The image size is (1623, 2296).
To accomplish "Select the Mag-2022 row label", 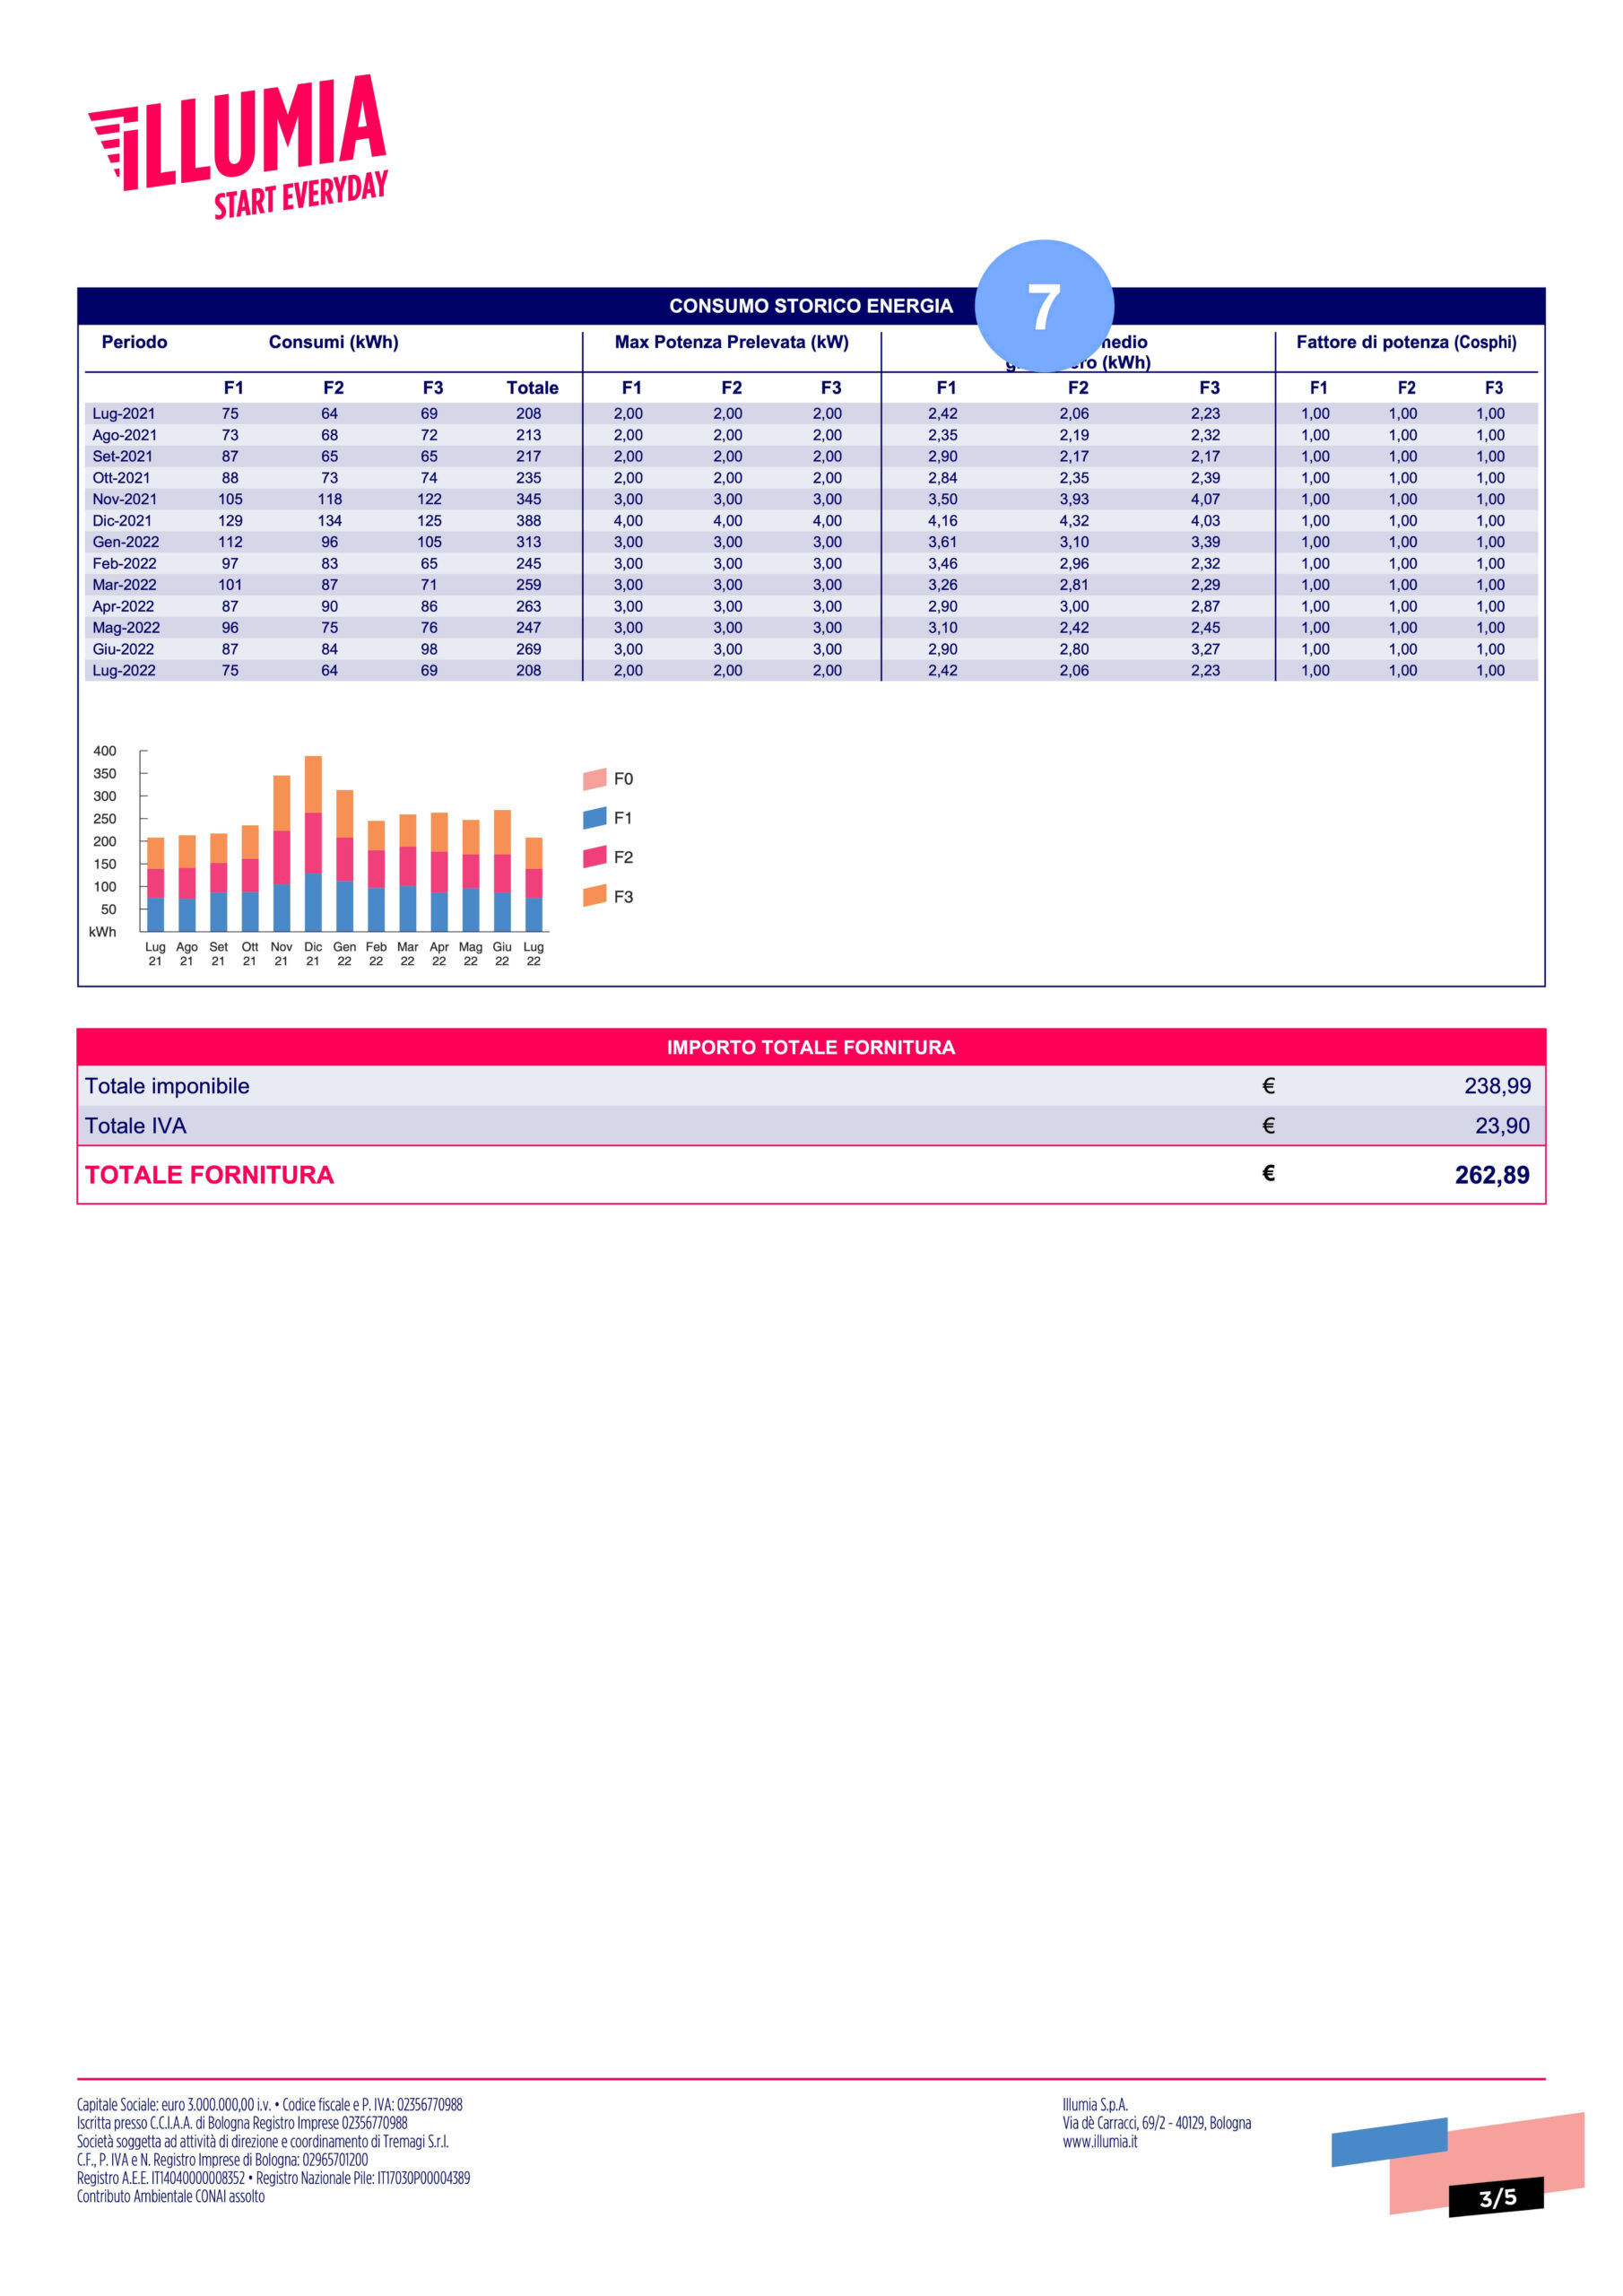I will pos(126,628).
